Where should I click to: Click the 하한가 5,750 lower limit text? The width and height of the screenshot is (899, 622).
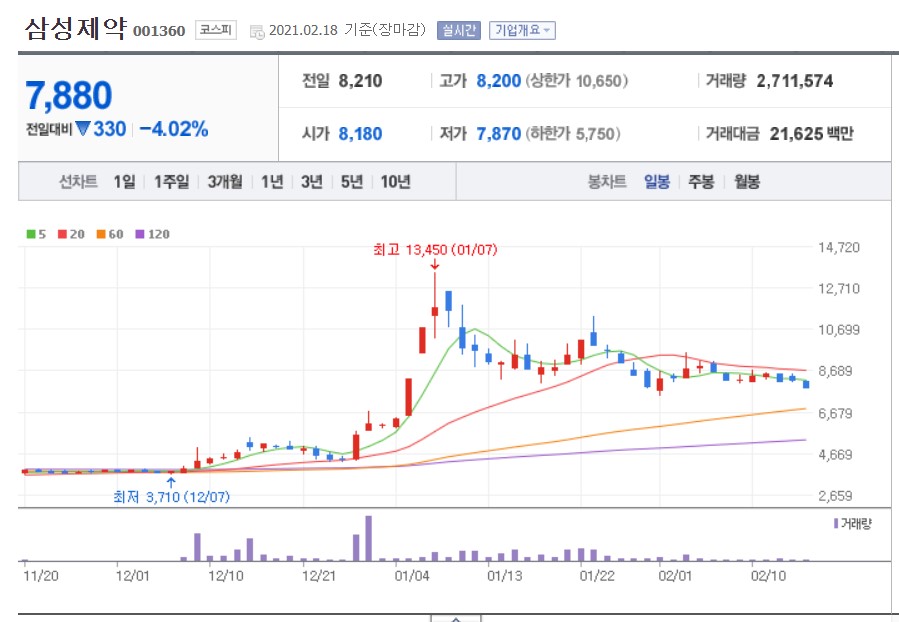click(x=573, y=134)
